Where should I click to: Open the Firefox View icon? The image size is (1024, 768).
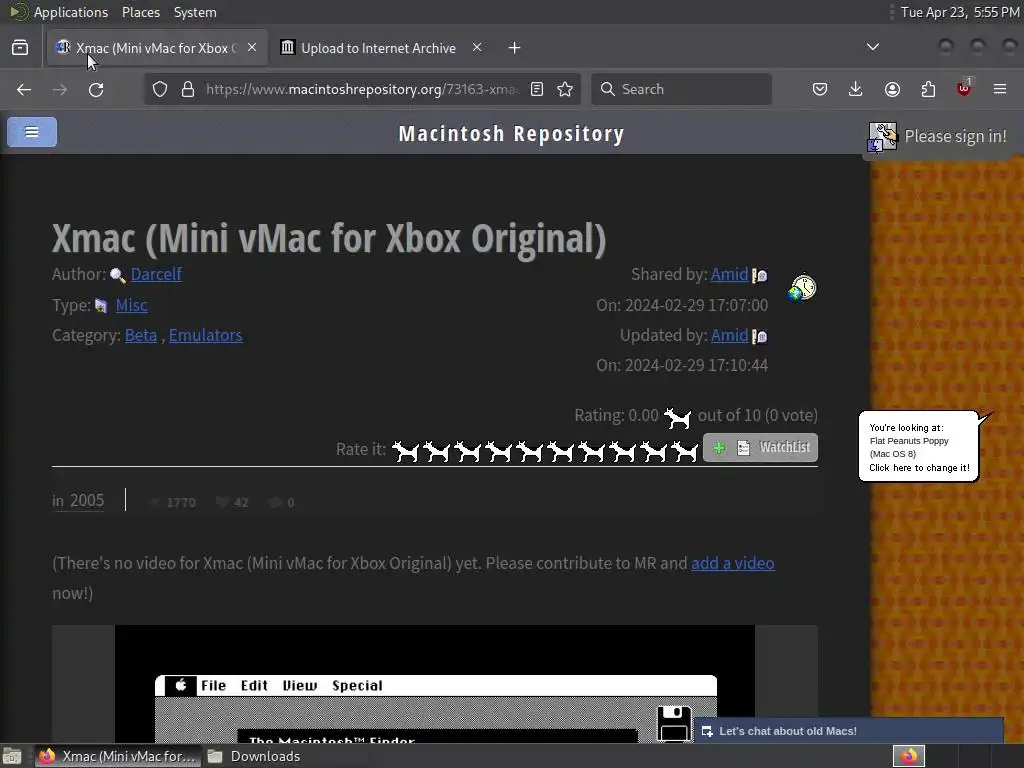[x=20, y=48]
